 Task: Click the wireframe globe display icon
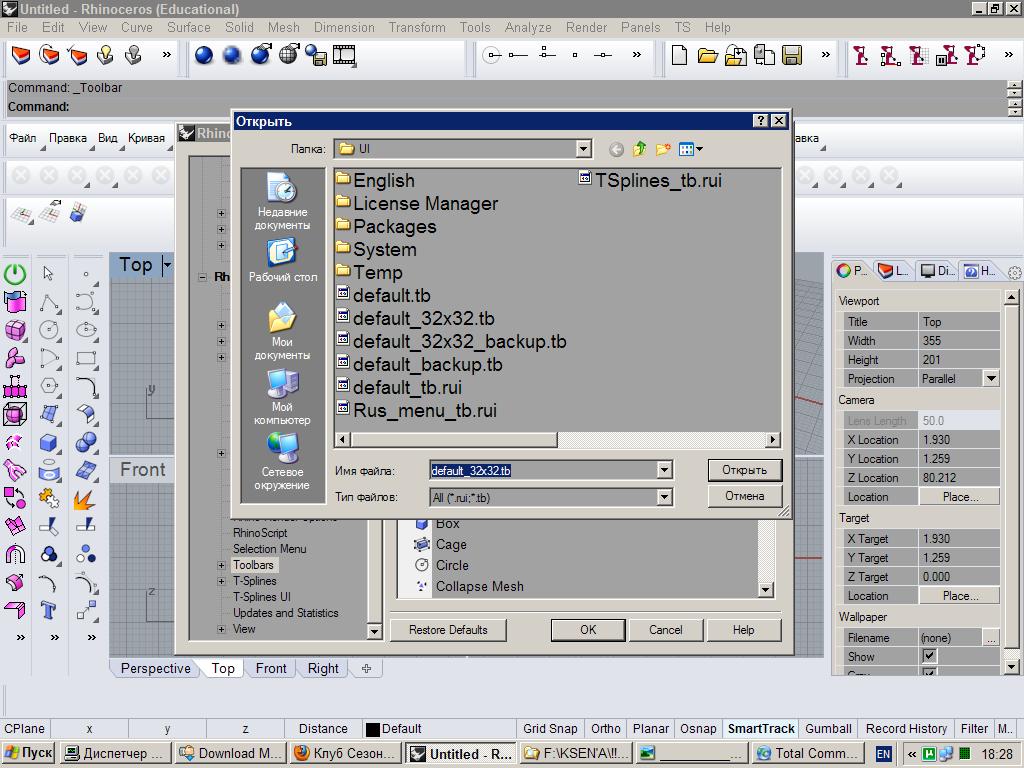[289, 56]
